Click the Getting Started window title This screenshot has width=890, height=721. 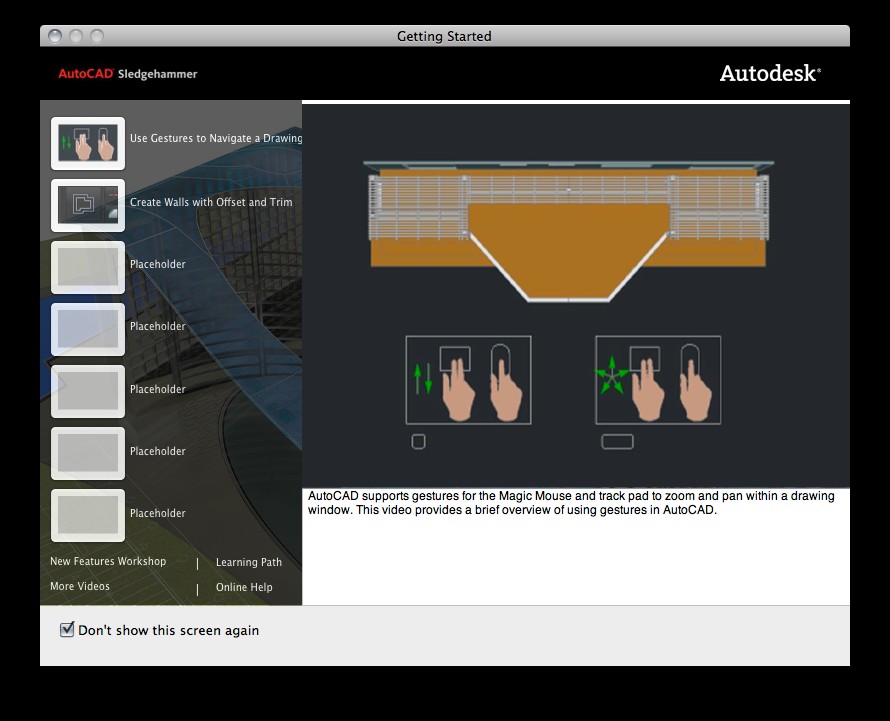click(x=444, y=36)
